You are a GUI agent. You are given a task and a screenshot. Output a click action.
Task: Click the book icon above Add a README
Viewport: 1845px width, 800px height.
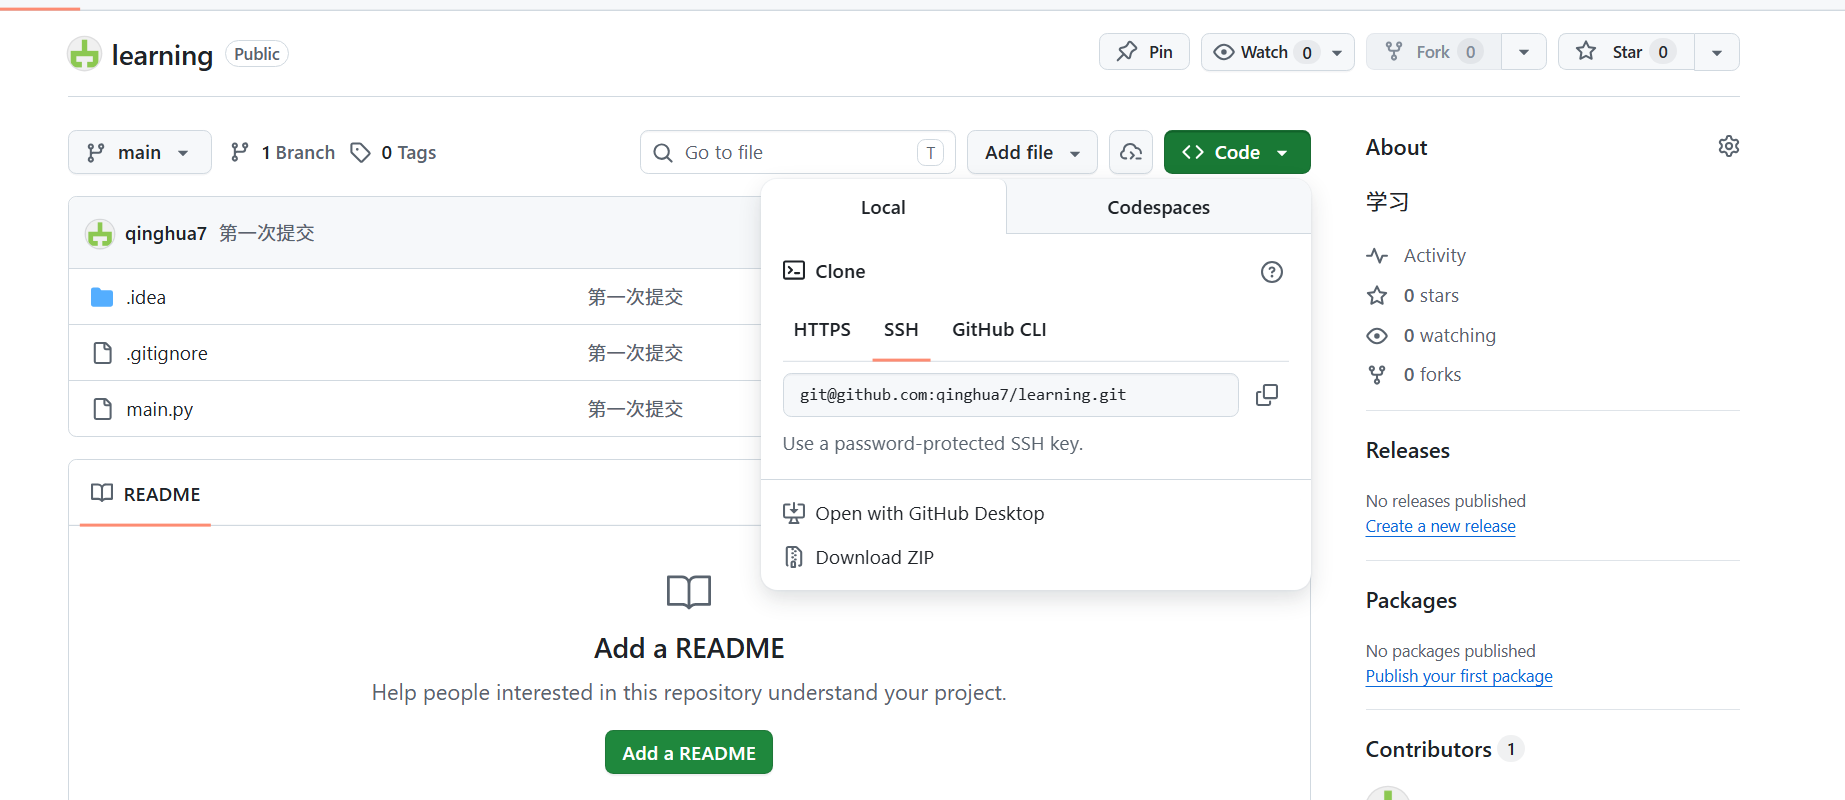[689, 592]
